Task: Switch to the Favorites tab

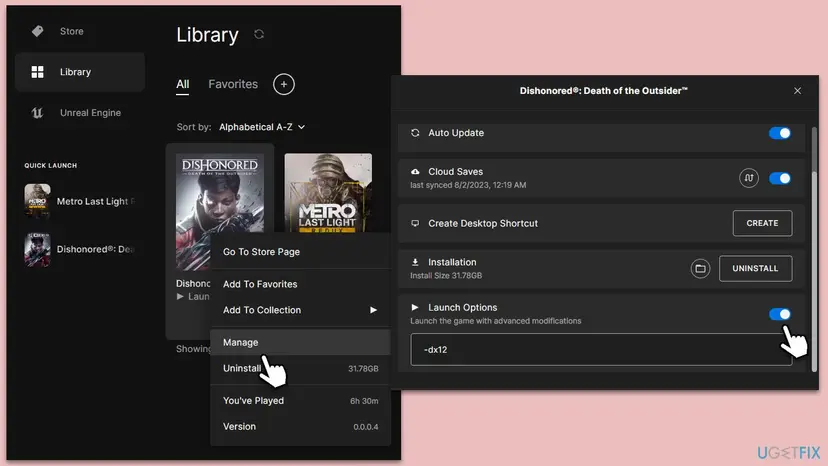Action: coord(233,84)
